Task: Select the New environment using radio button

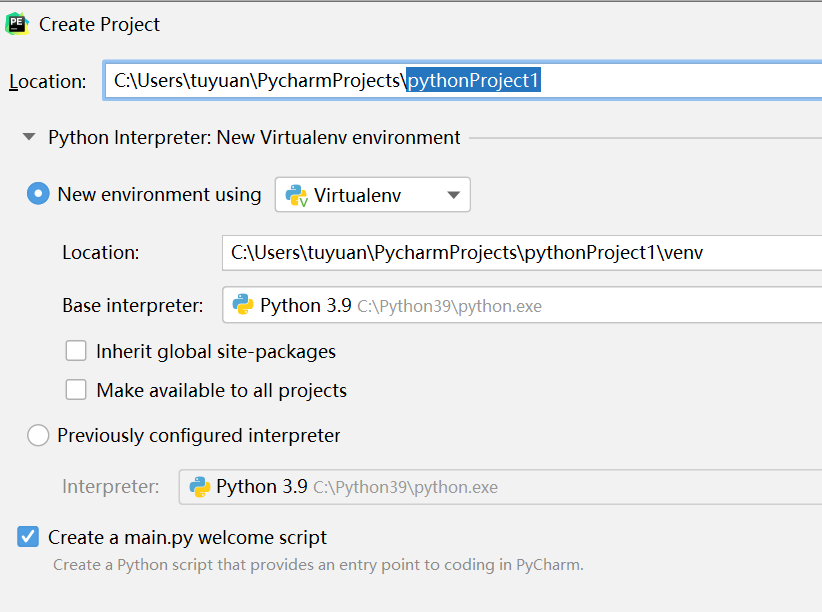Action: coord(38,195)
